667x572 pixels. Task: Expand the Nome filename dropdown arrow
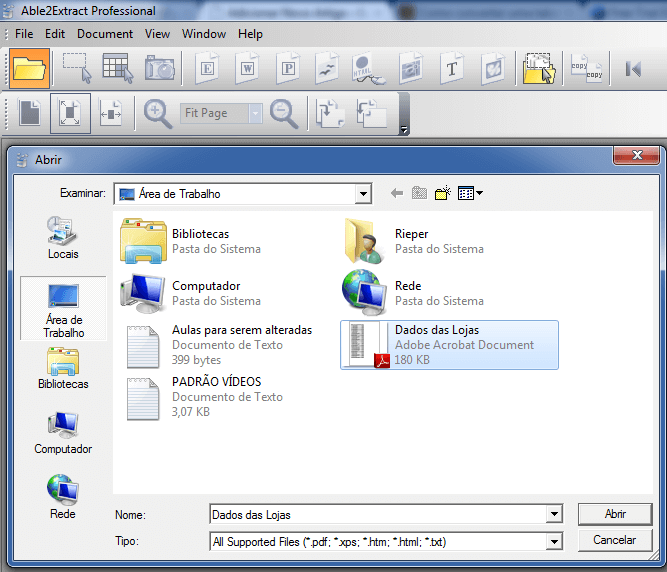553,515
